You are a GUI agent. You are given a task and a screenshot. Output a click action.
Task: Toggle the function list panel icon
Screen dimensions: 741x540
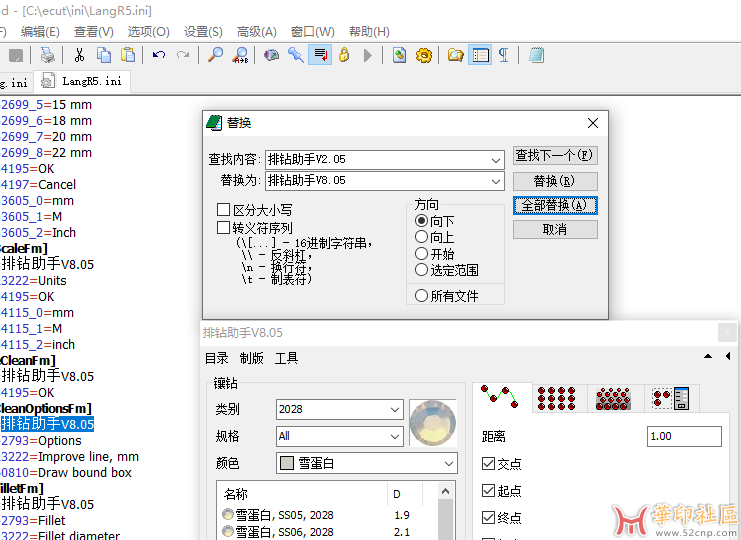click(x=480, y=55)
